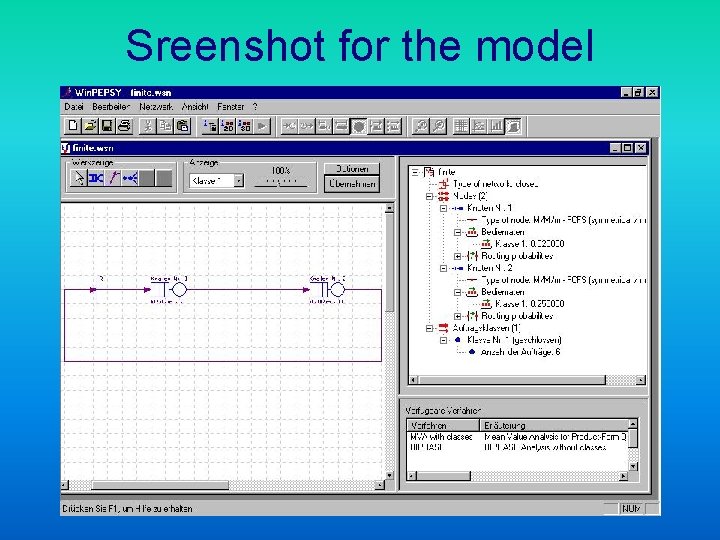Click the red Nodes (2) icon in tree
The width and height of the screenshot is (720, 540).
click(443, 196)
